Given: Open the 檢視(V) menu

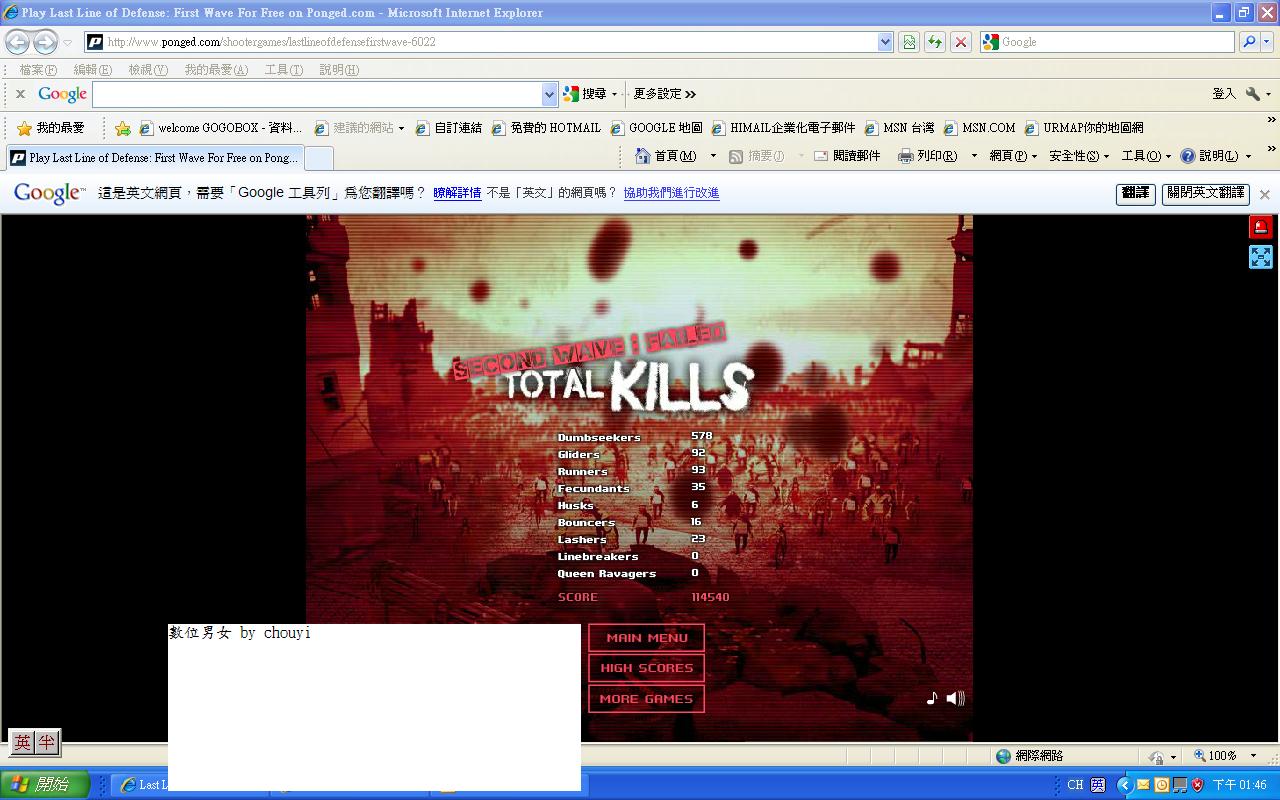Looking at the screenshot, I should [148, 70].
